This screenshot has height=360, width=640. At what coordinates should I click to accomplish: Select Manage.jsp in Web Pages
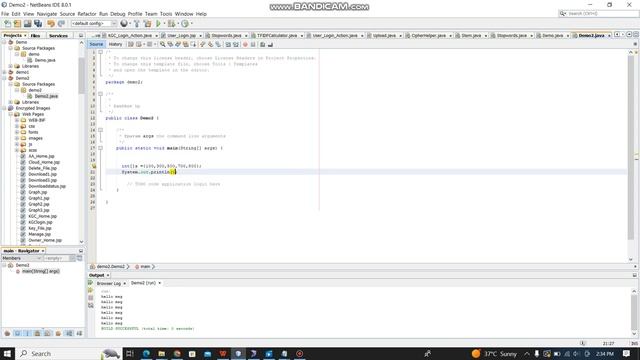click(39, 234)
